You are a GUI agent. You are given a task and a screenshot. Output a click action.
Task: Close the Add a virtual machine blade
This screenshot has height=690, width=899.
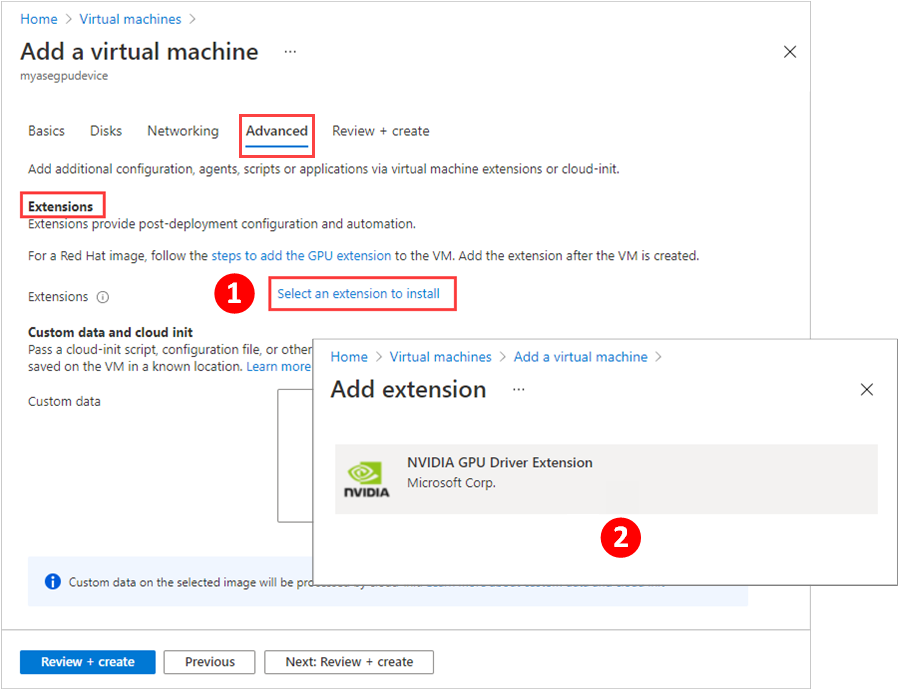tap(789, 51)
